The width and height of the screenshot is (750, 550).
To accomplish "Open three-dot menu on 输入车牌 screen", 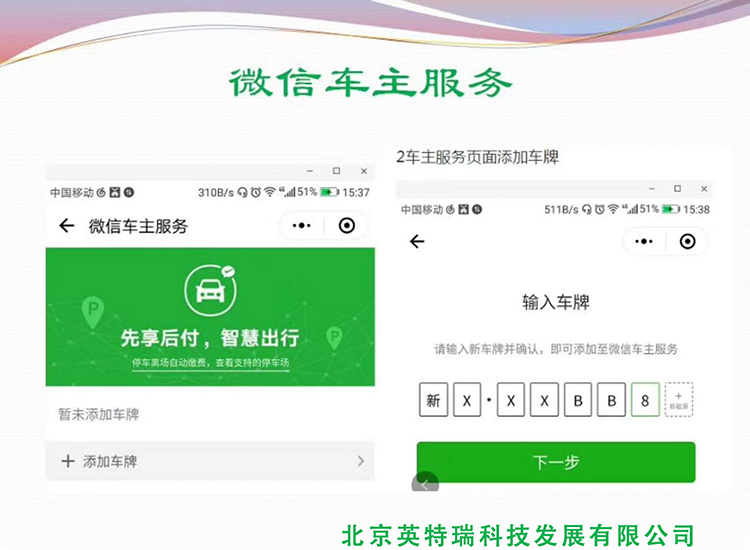I will pos(644,241).
